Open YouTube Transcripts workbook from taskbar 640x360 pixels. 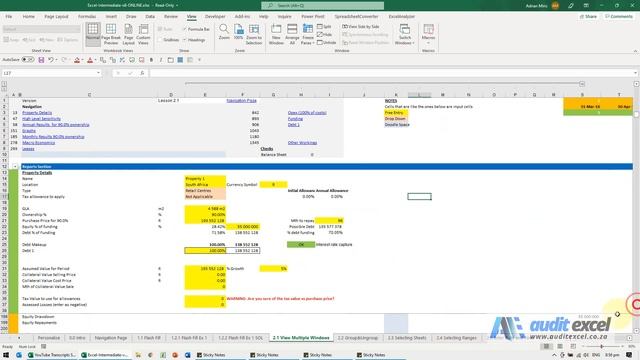pyautogui.click(x=51, y=355)
